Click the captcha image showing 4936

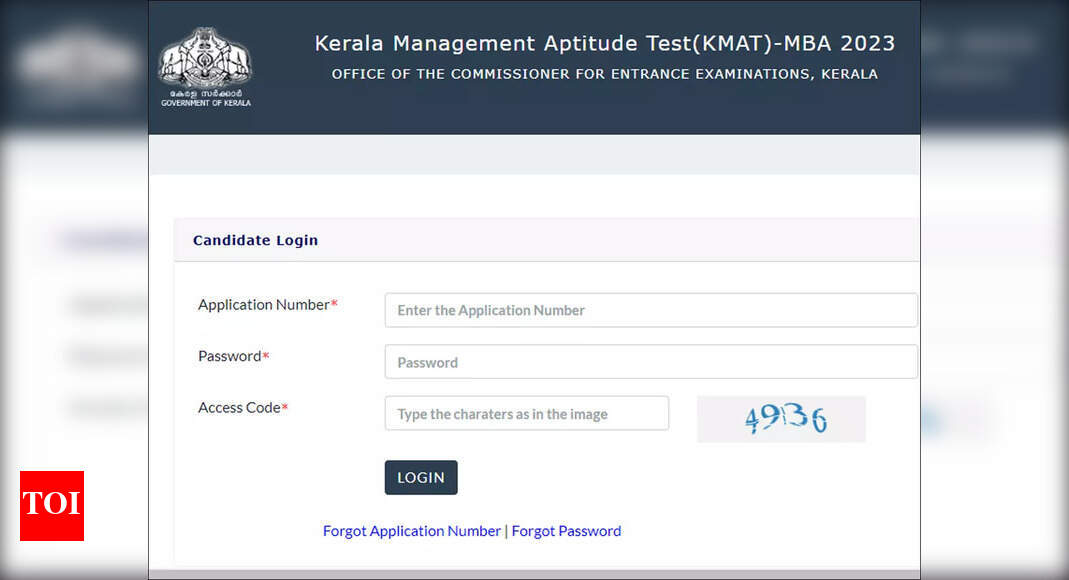[x=781, y=419]
